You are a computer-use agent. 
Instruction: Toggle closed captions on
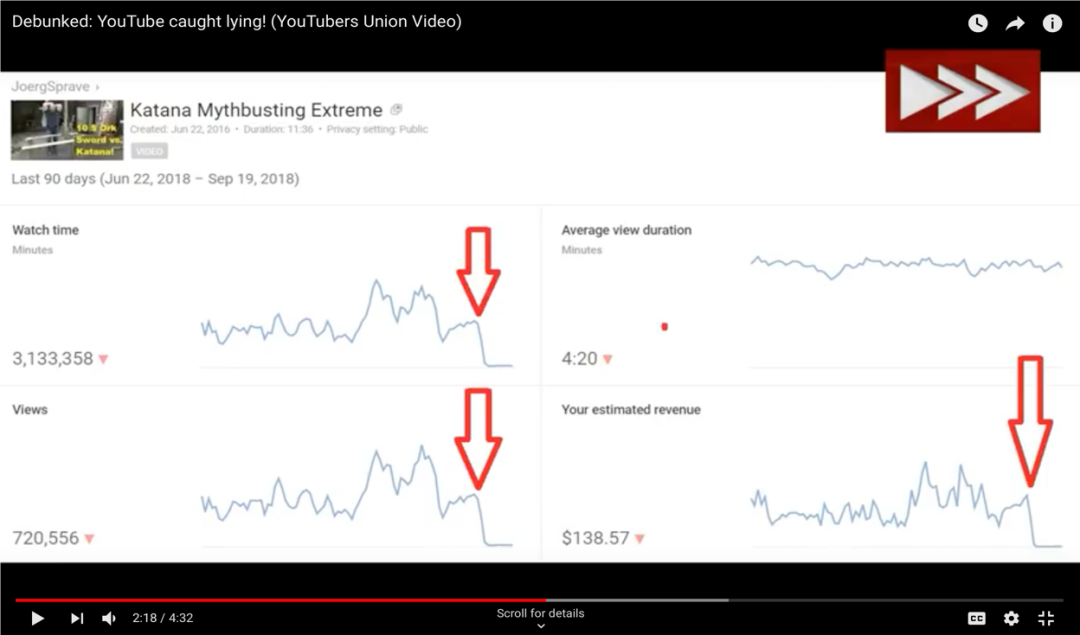976,618
